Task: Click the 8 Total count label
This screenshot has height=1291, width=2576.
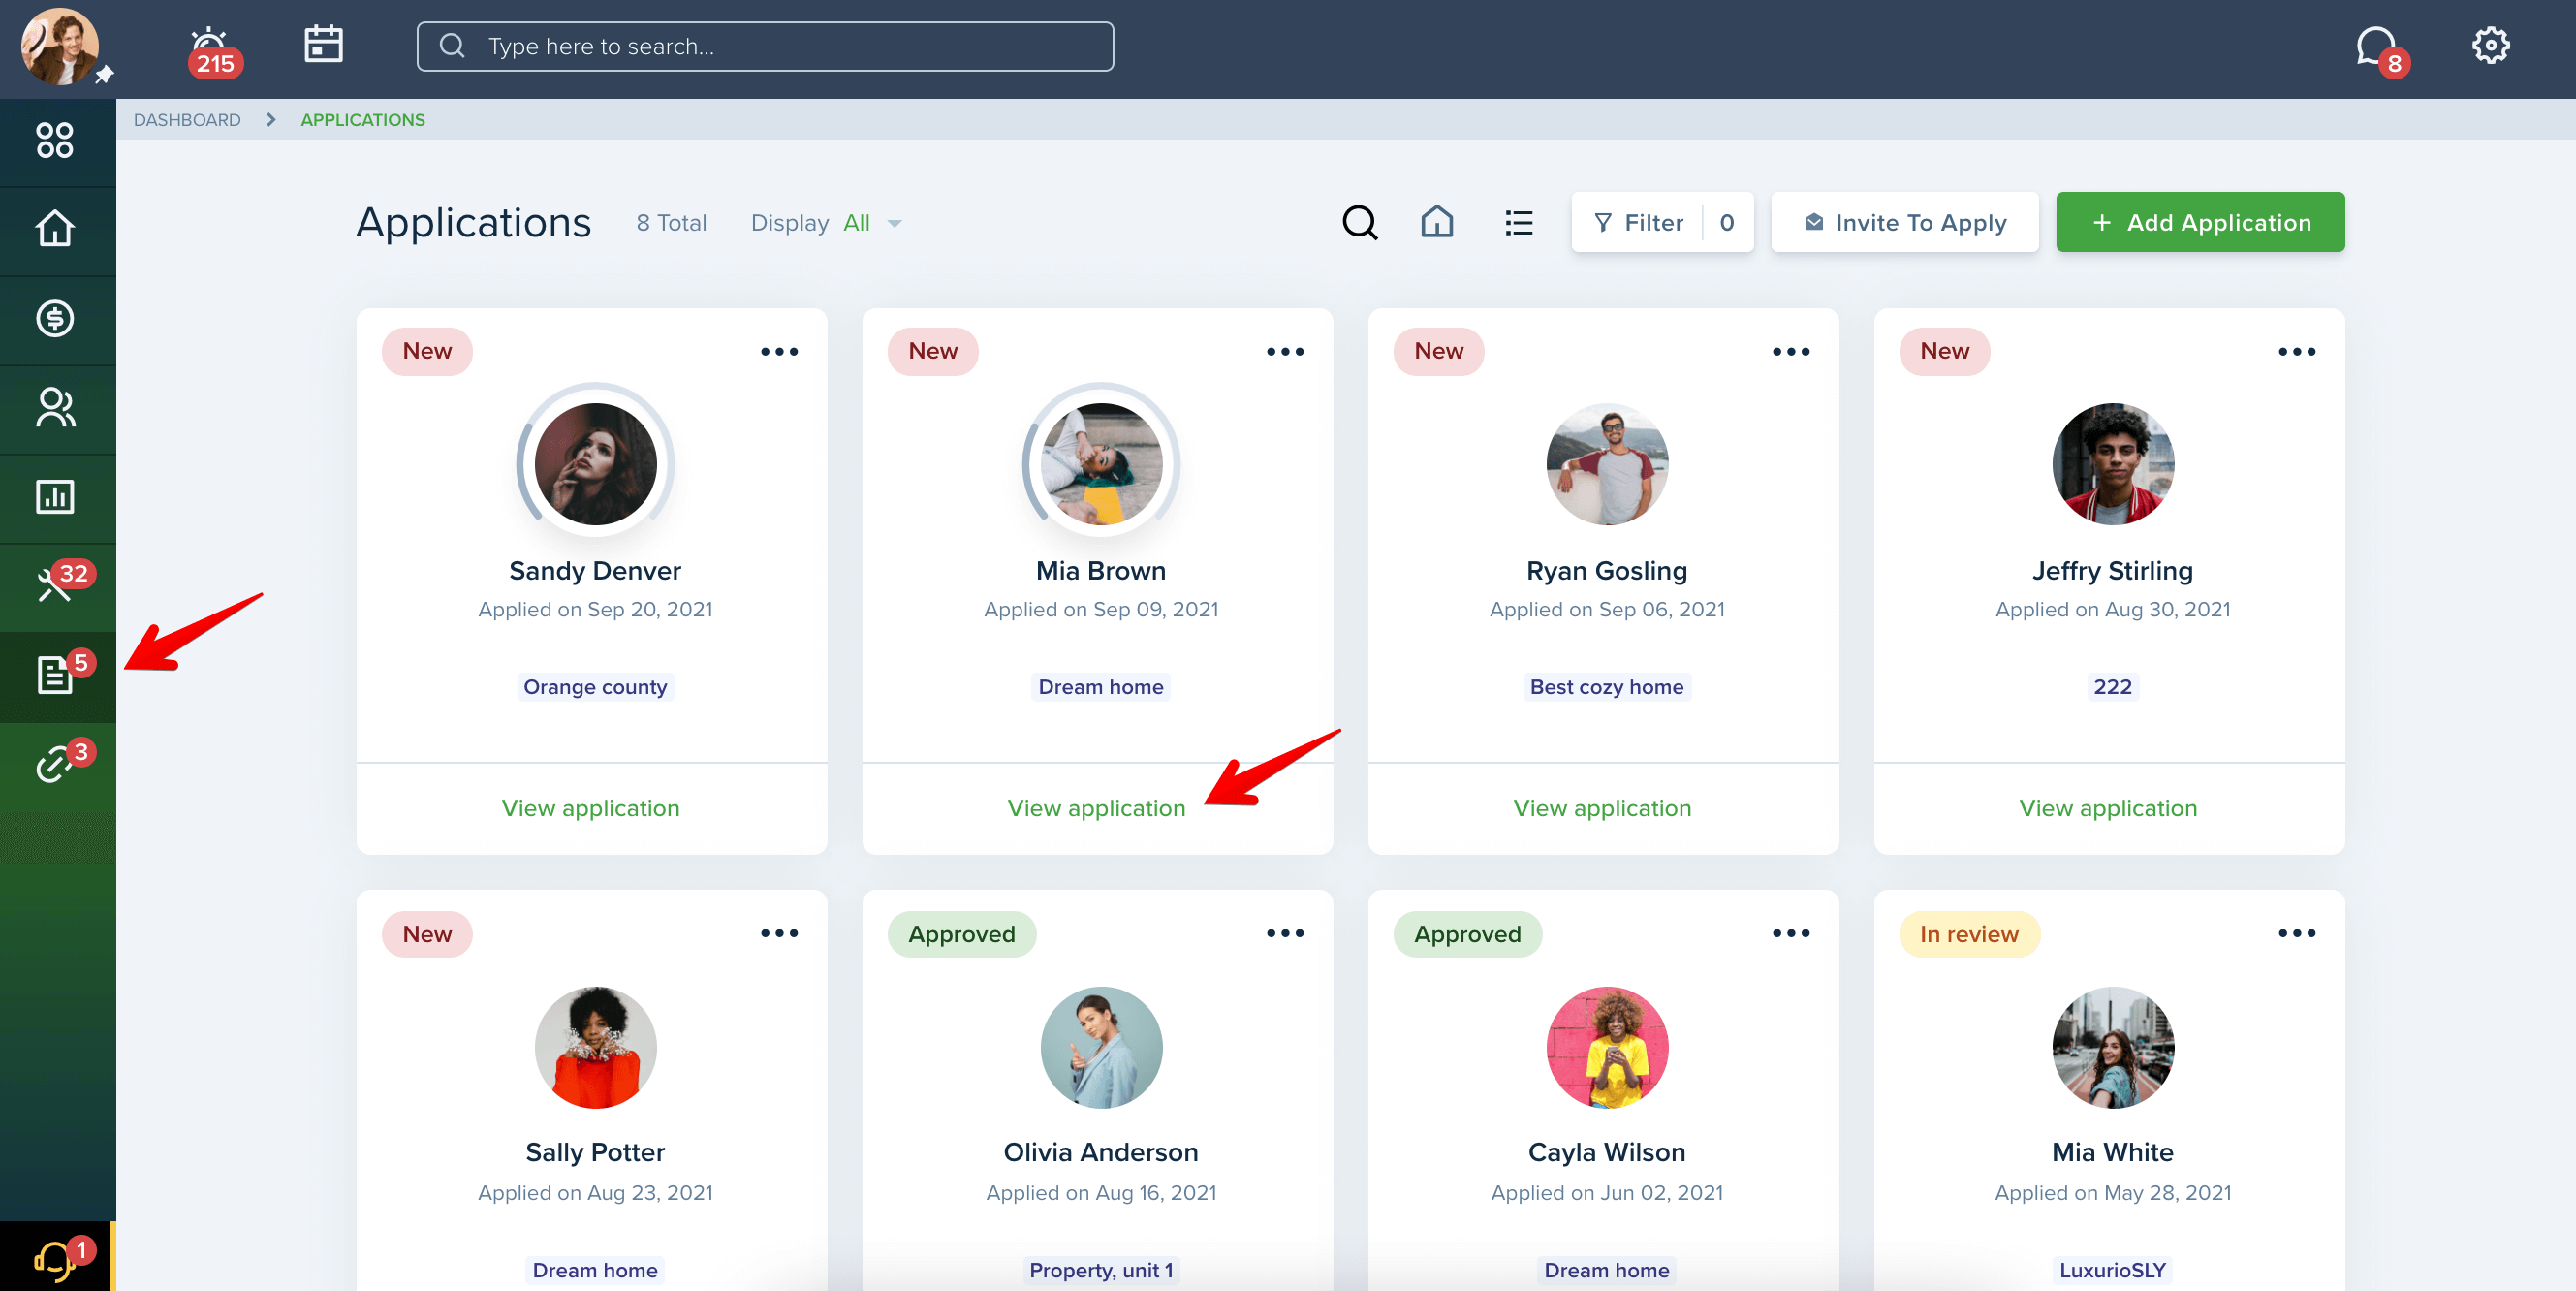Action: pos(671,223)
